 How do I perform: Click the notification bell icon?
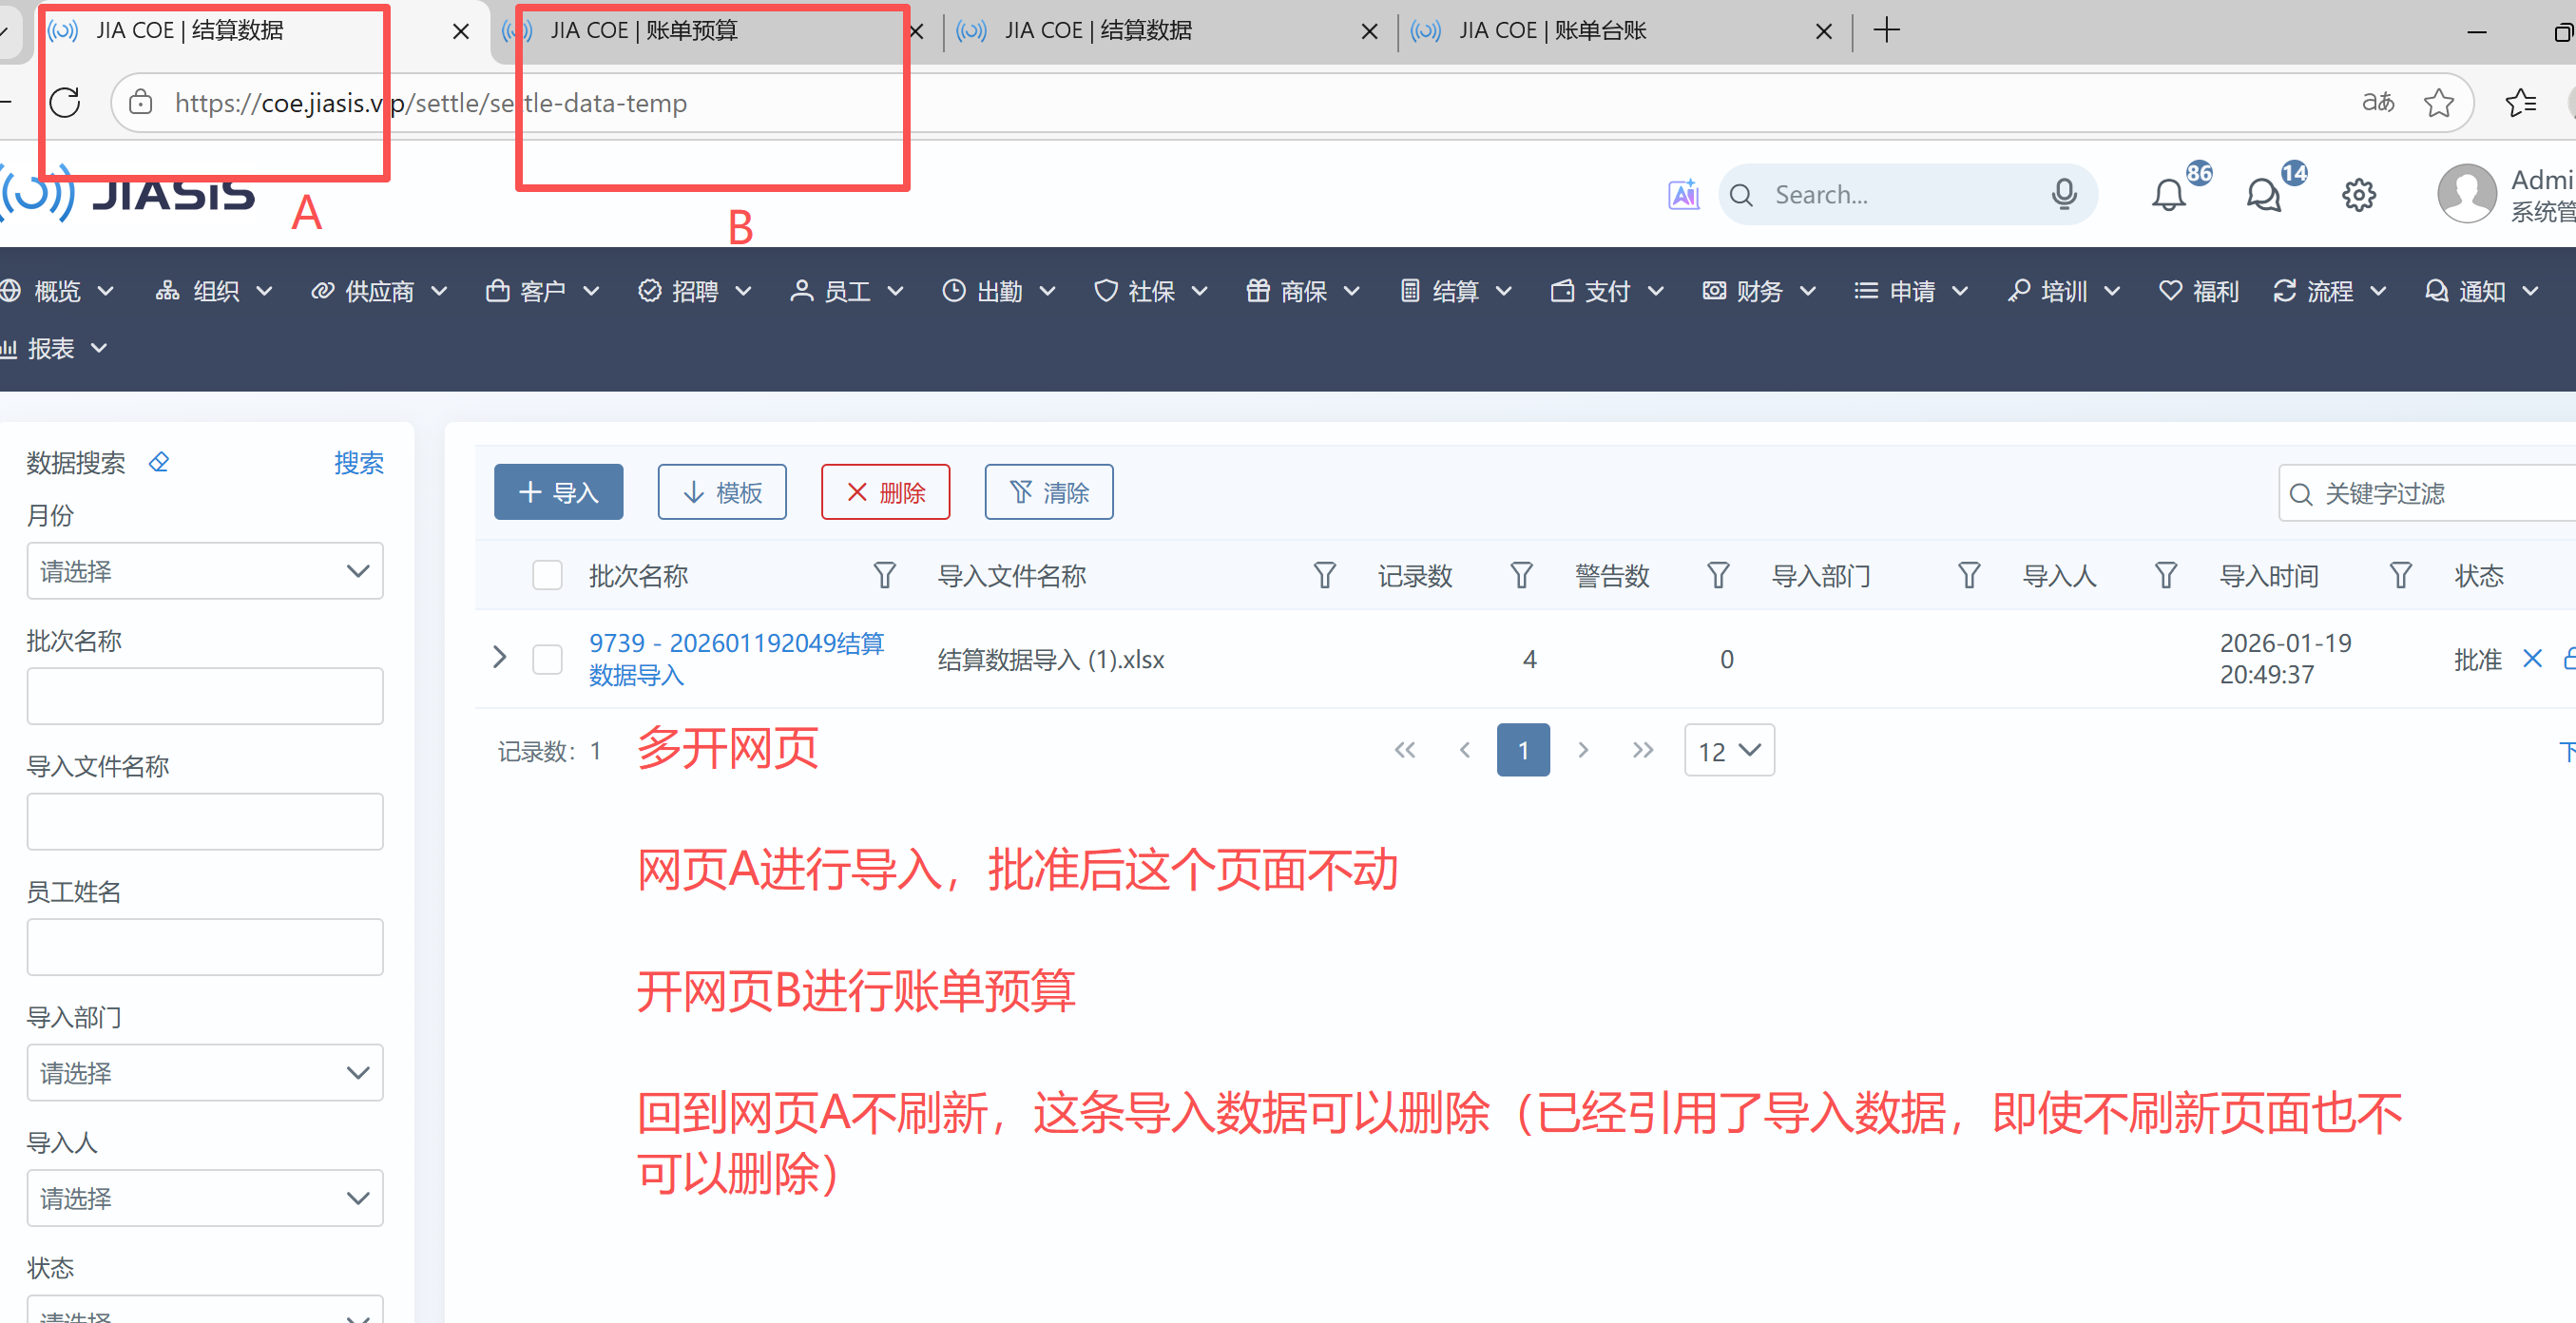click(x=2168, y=195)
